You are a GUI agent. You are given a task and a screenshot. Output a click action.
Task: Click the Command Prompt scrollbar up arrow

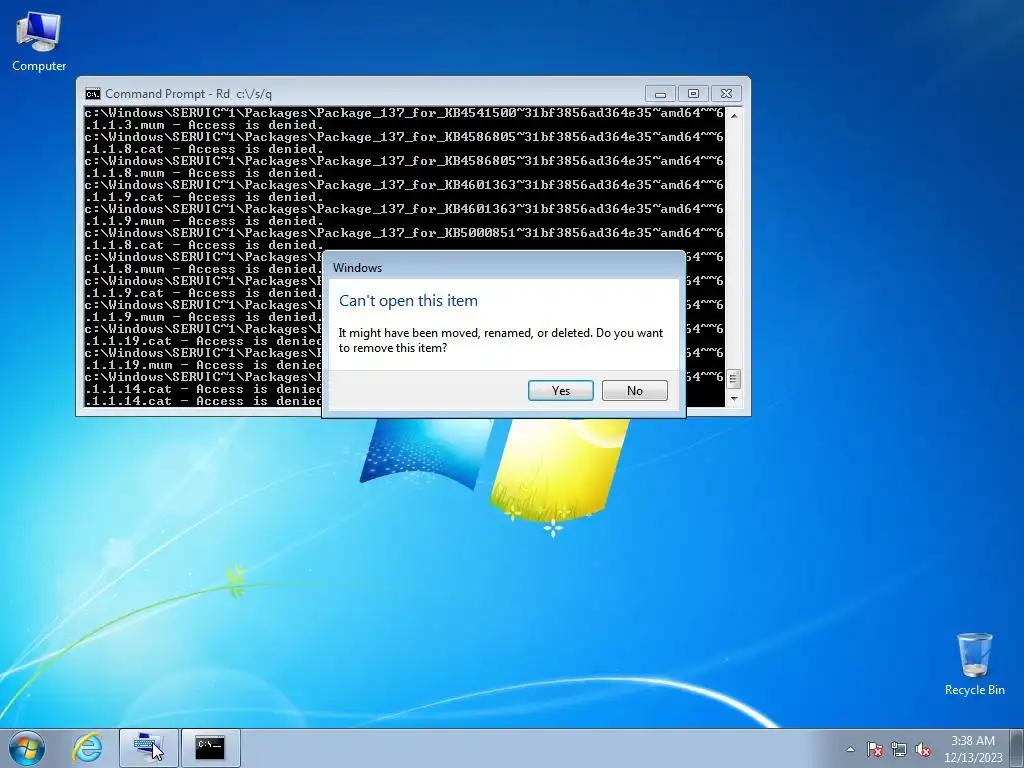(734, 115)
